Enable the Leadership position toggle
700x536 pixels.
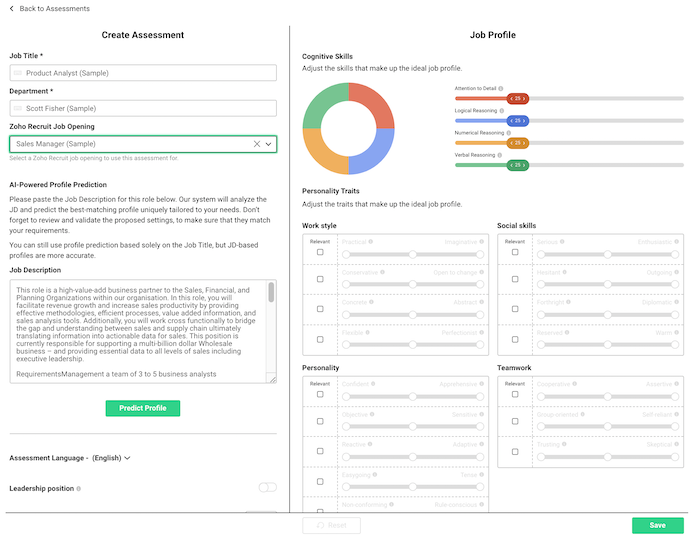(267, 488)
